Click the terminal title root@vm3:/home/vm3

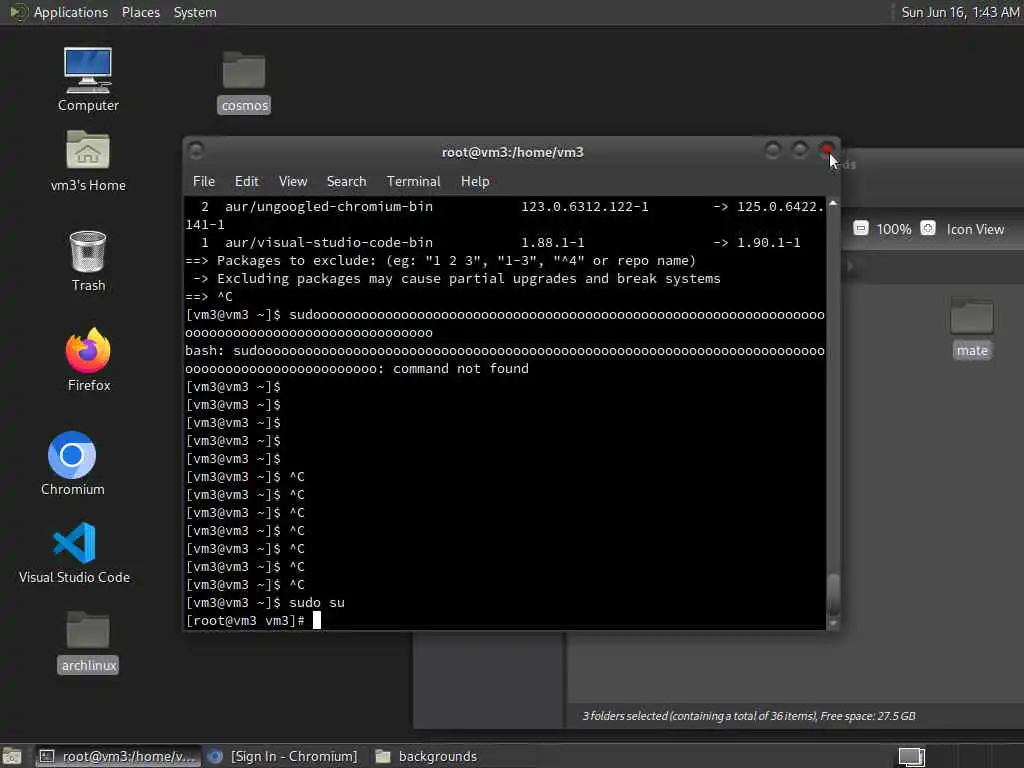click(513, 152)
